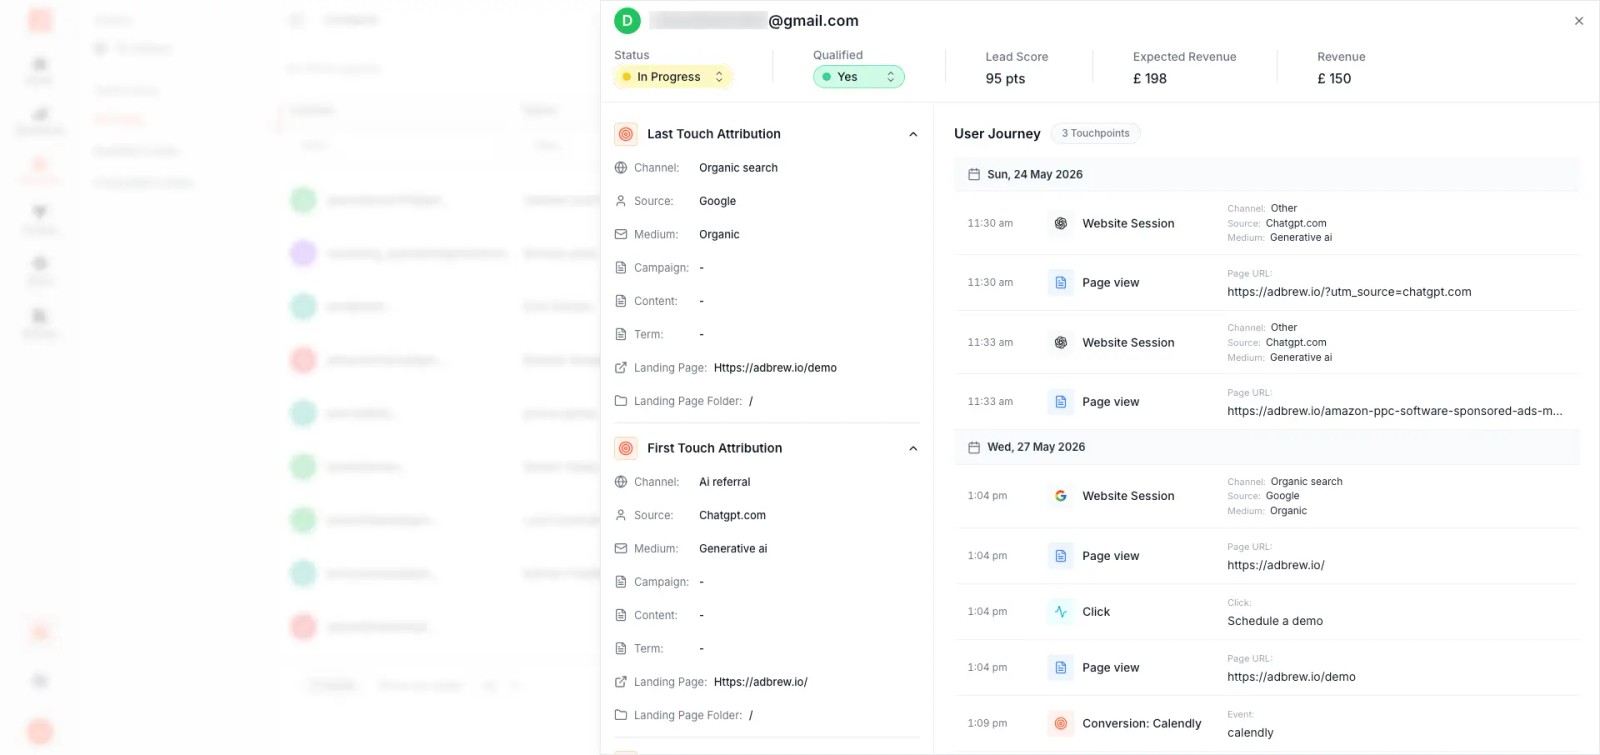This screenshot has width=1600, height=755.
Task: Click ChatGPT icon of 11:33 am website session
Action: tap(1061, 343)
